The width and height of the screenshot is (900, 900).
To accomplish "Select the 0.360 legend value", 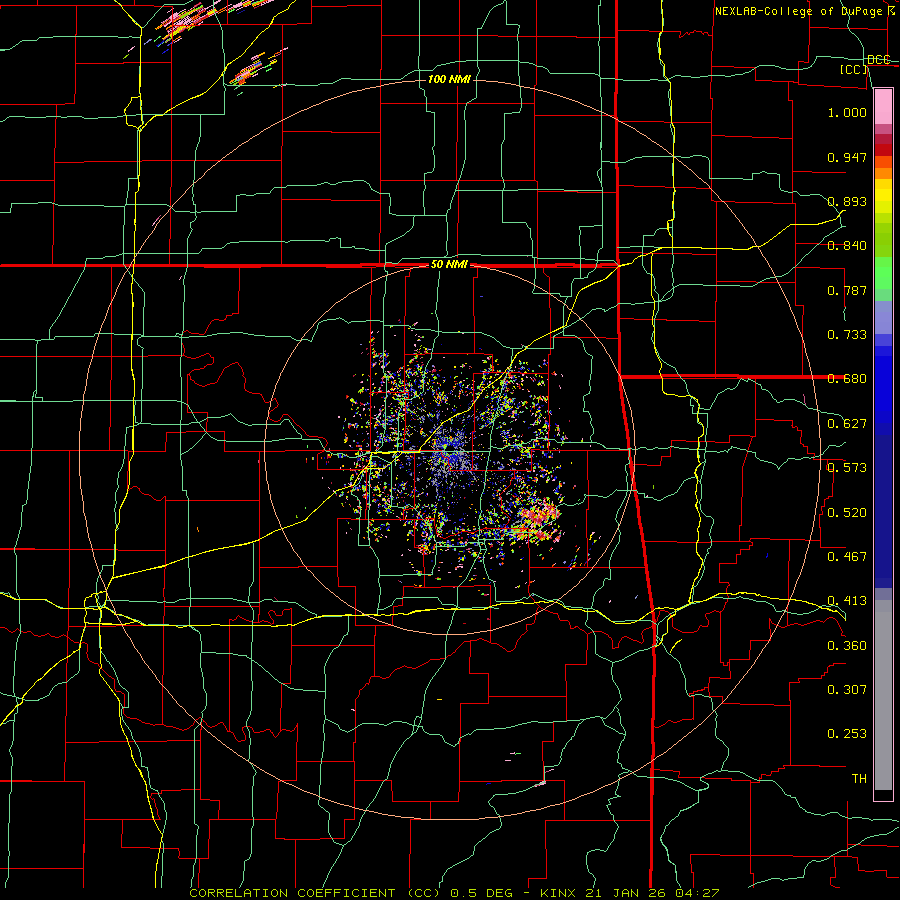I will point(847,646).
